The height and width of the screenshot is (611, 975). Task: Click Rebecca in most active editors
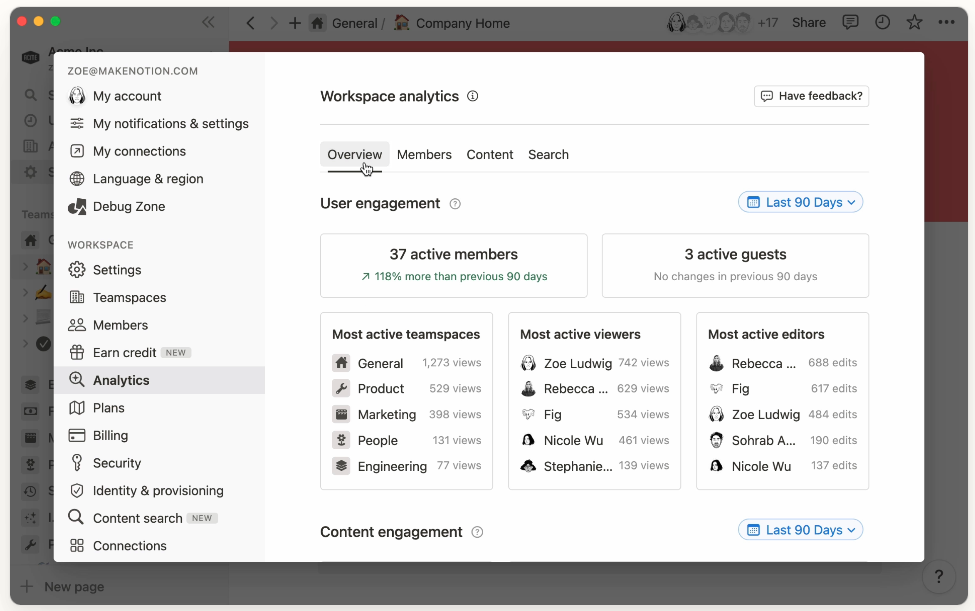point(782,363)
